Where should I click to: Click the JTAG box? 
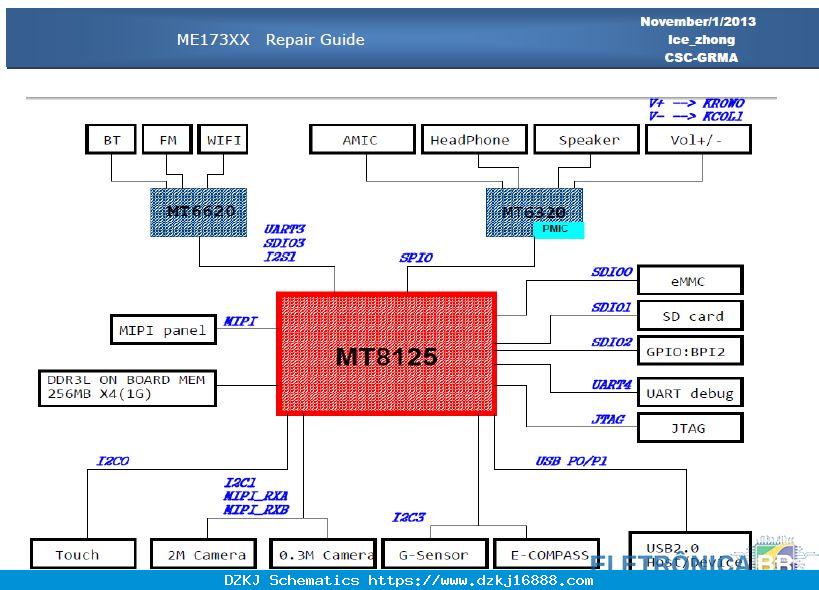[x=690, y=428]
